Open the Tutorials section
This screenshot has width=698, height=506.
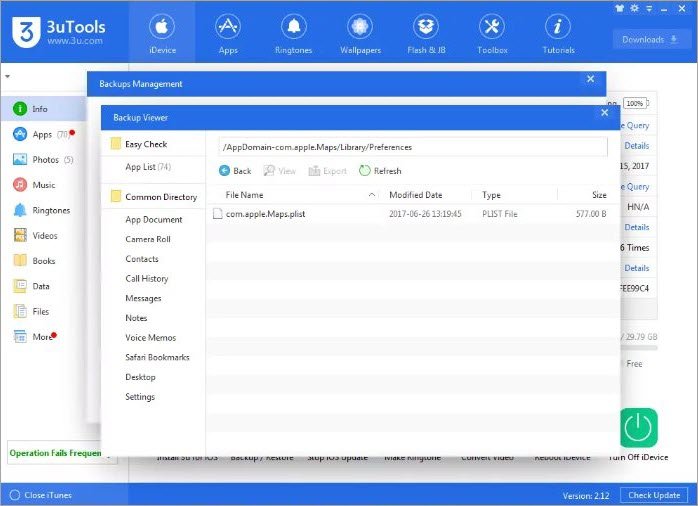coord(558,33)
